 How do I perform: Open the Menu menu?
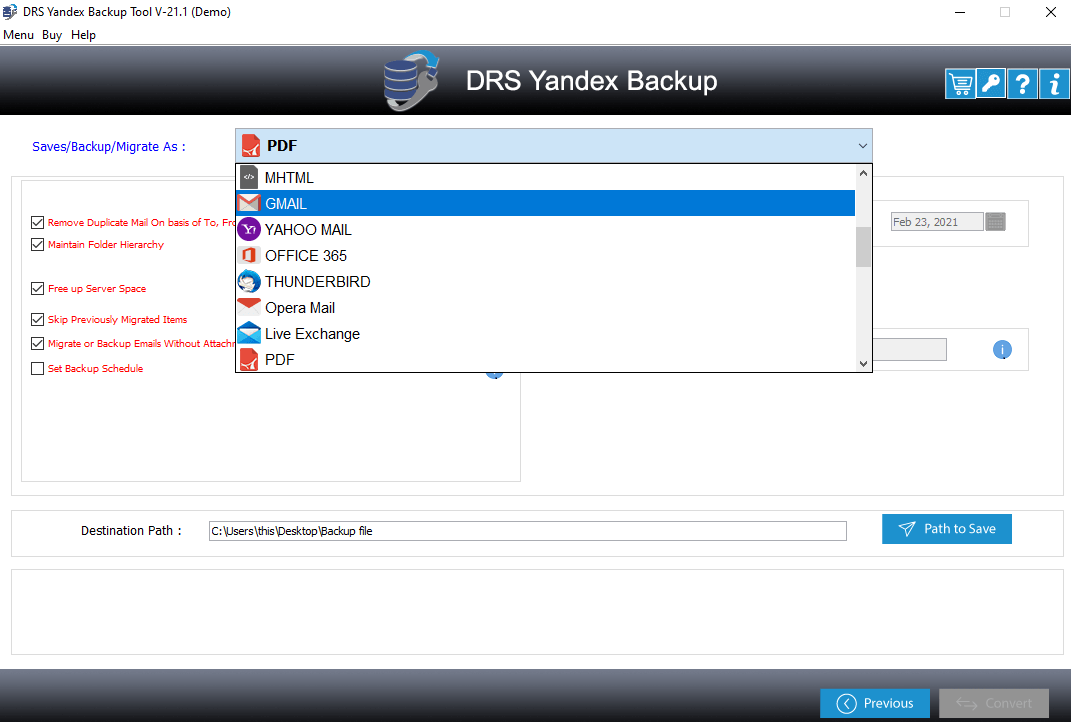coord(18,35)
